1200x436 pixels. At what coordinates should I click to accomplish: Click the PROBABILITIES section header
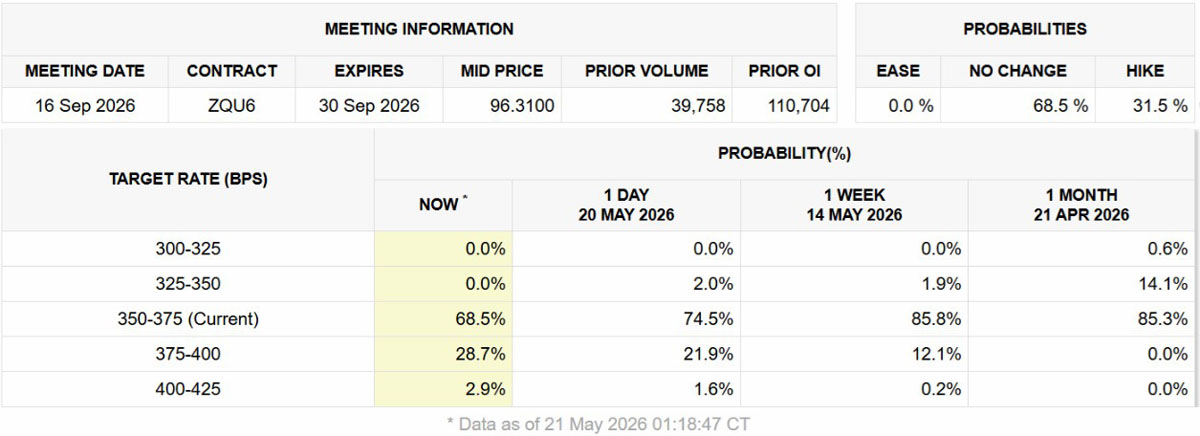(x=1025, y=29)
